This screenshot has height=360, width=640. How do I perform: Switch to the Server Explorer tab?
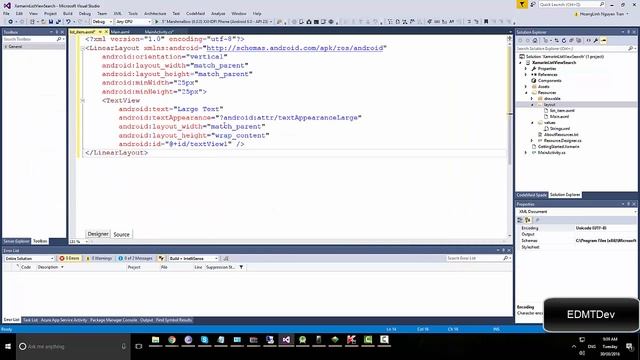(17, 241)
